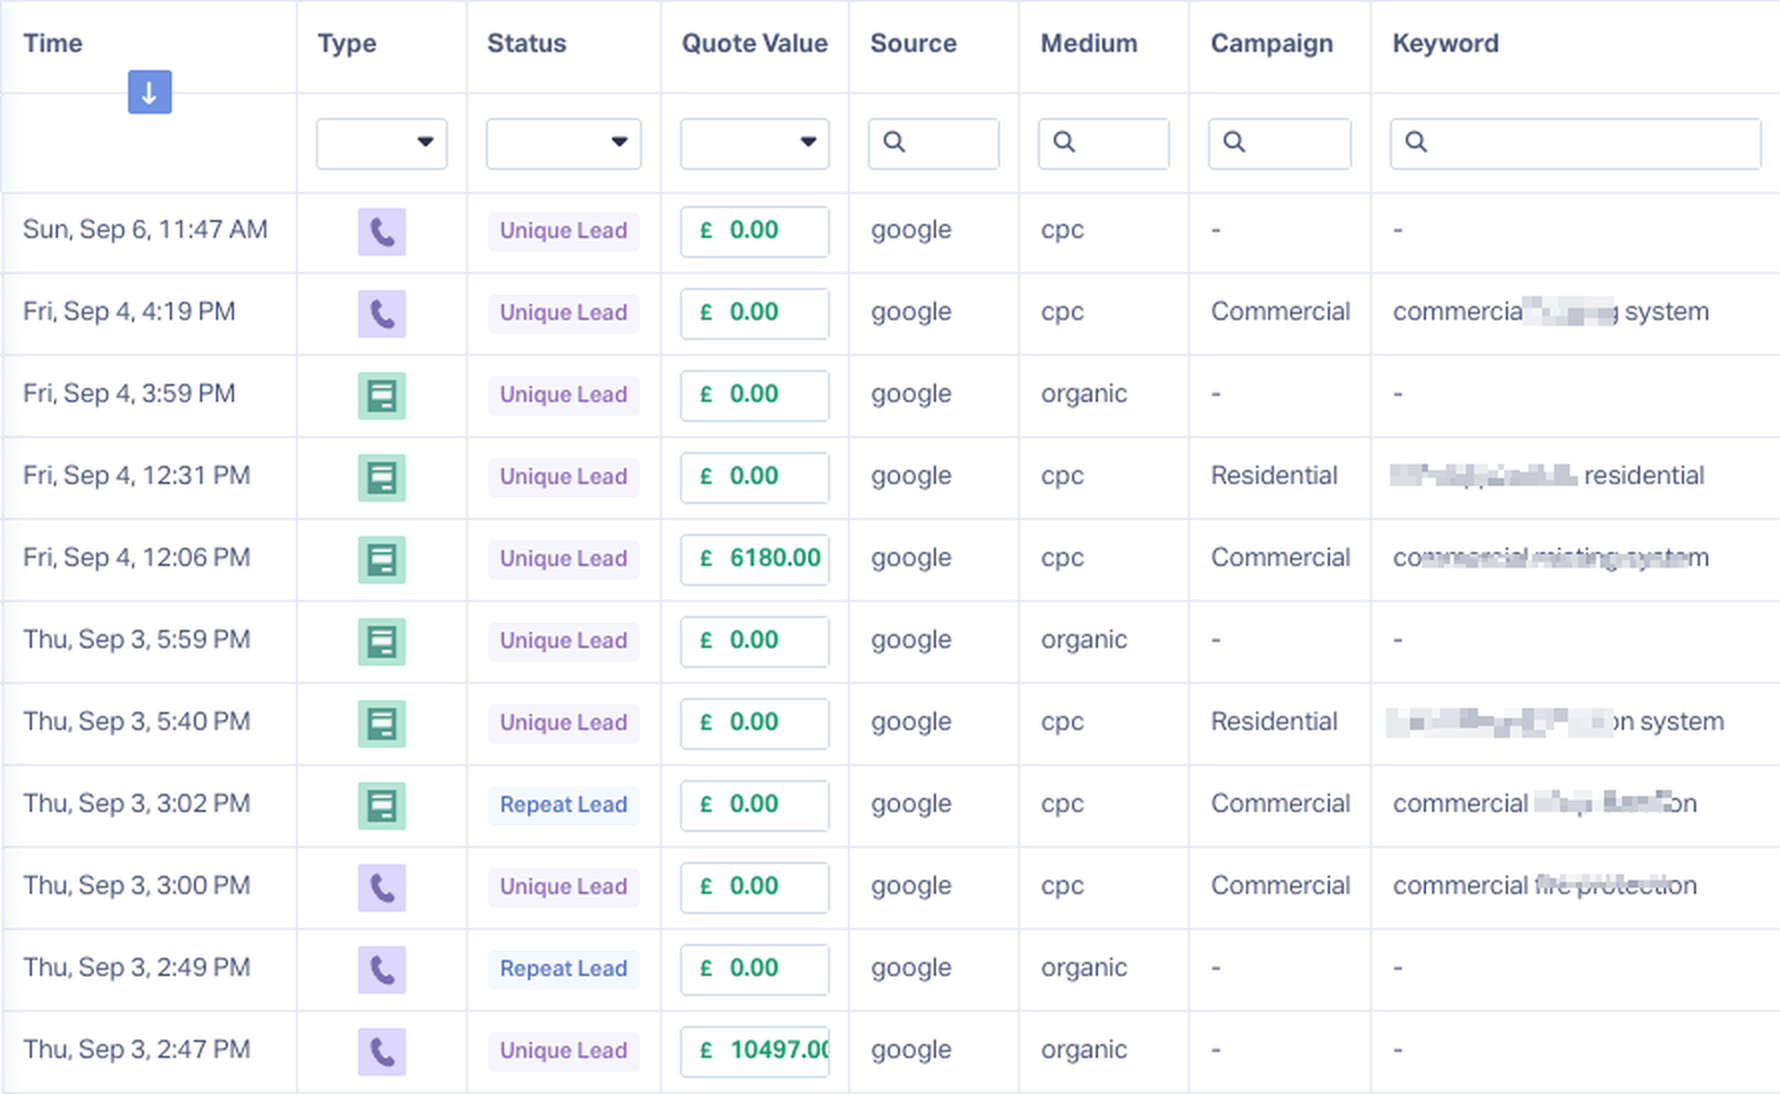Image resolution: width=1780 pixels, height=1094 pixels.
Task: Click Unique Lead badge for Thu, Sep 3, 2:47 PM
Action: (x=564, y=1051)
